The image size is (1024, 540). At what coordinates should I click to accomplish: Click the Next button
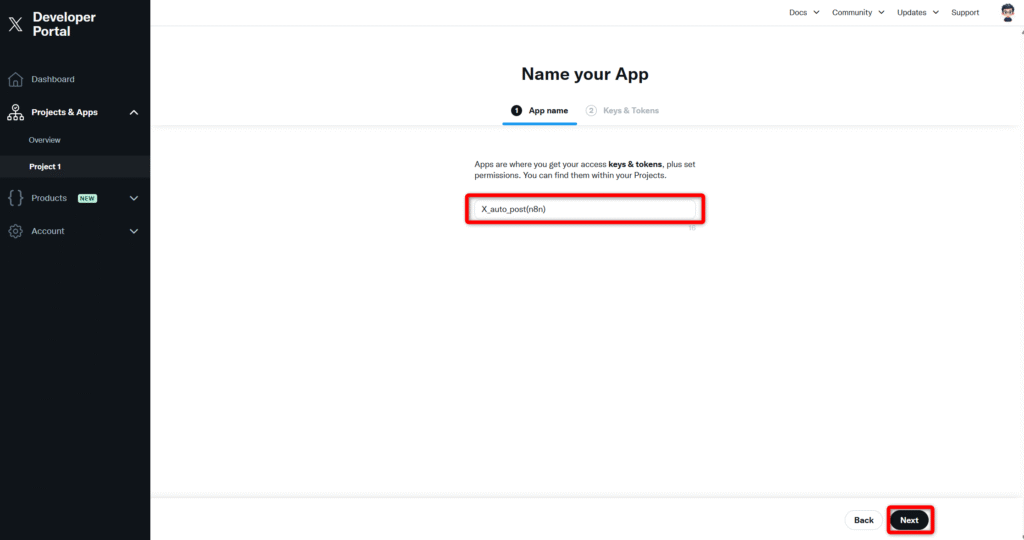click(x=909, y=520)
